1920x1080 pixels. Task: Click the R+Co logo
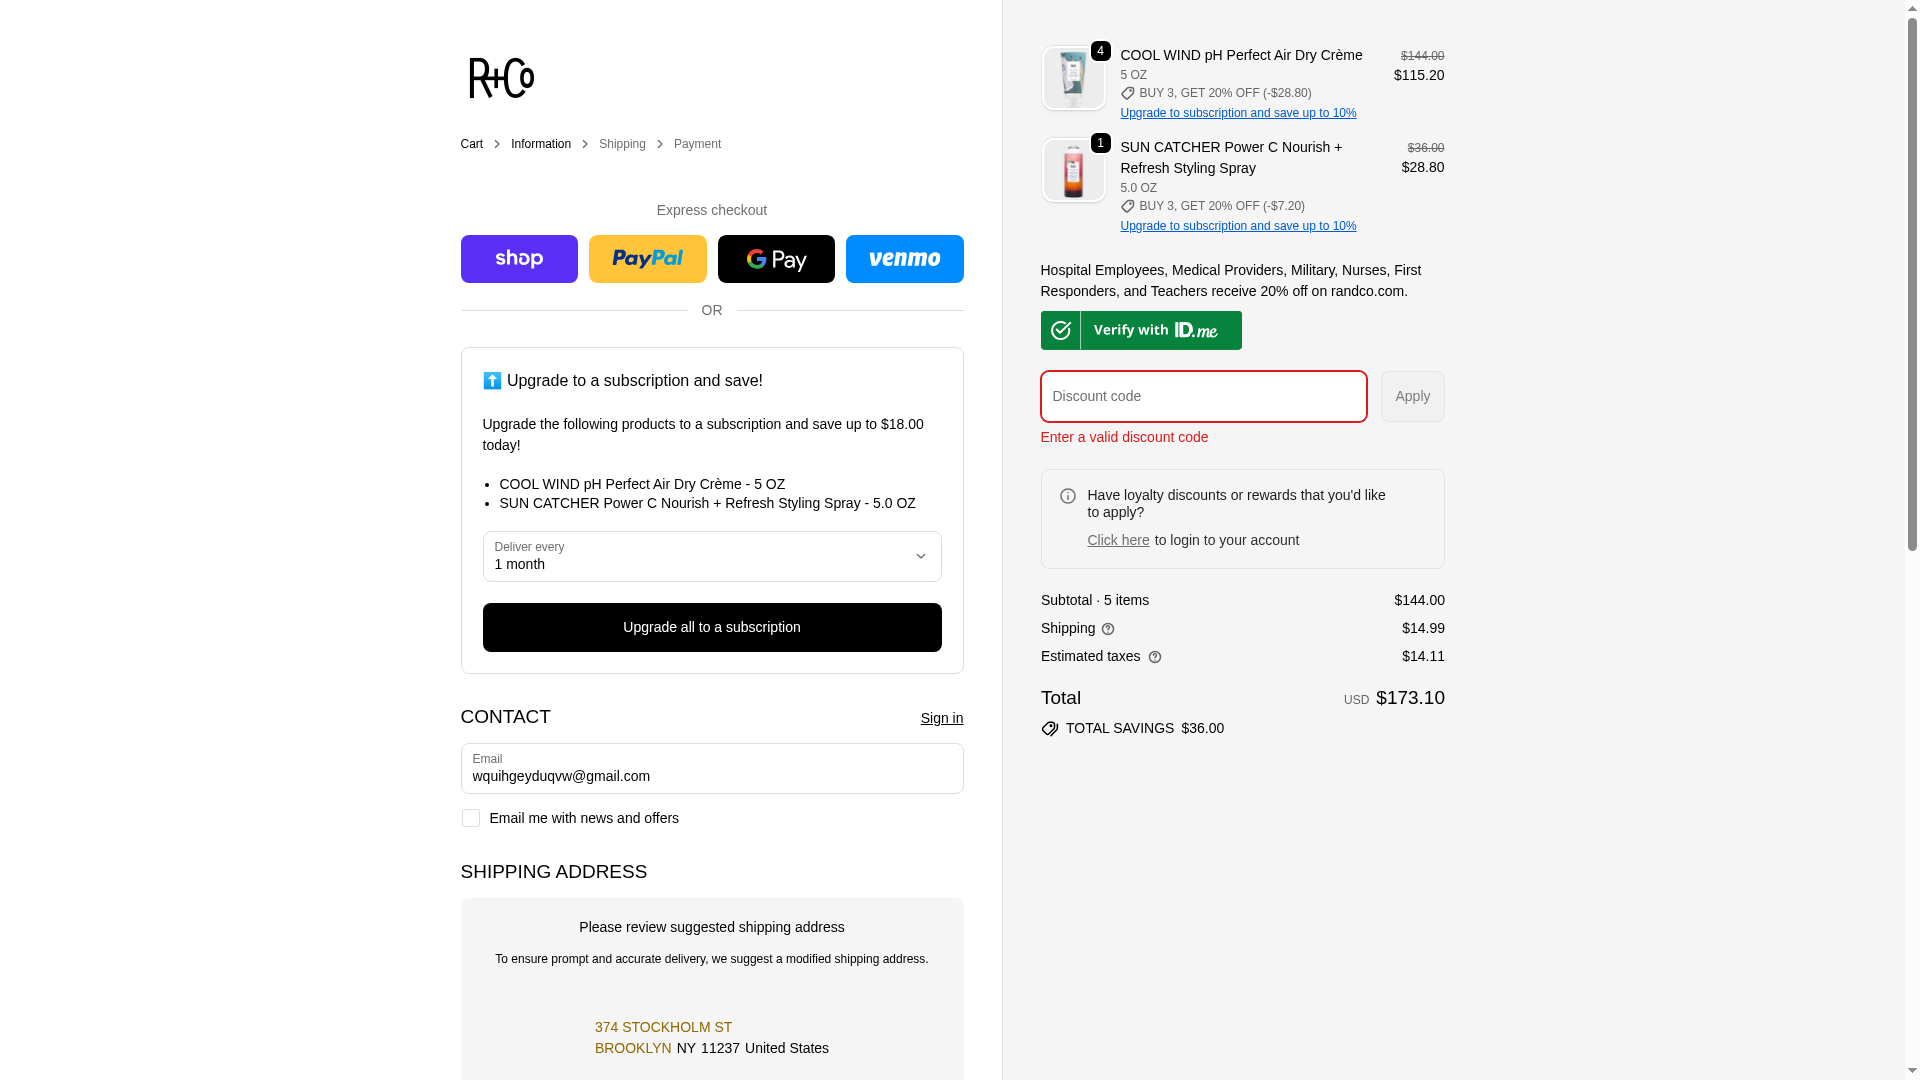click(x=501, y=78)
